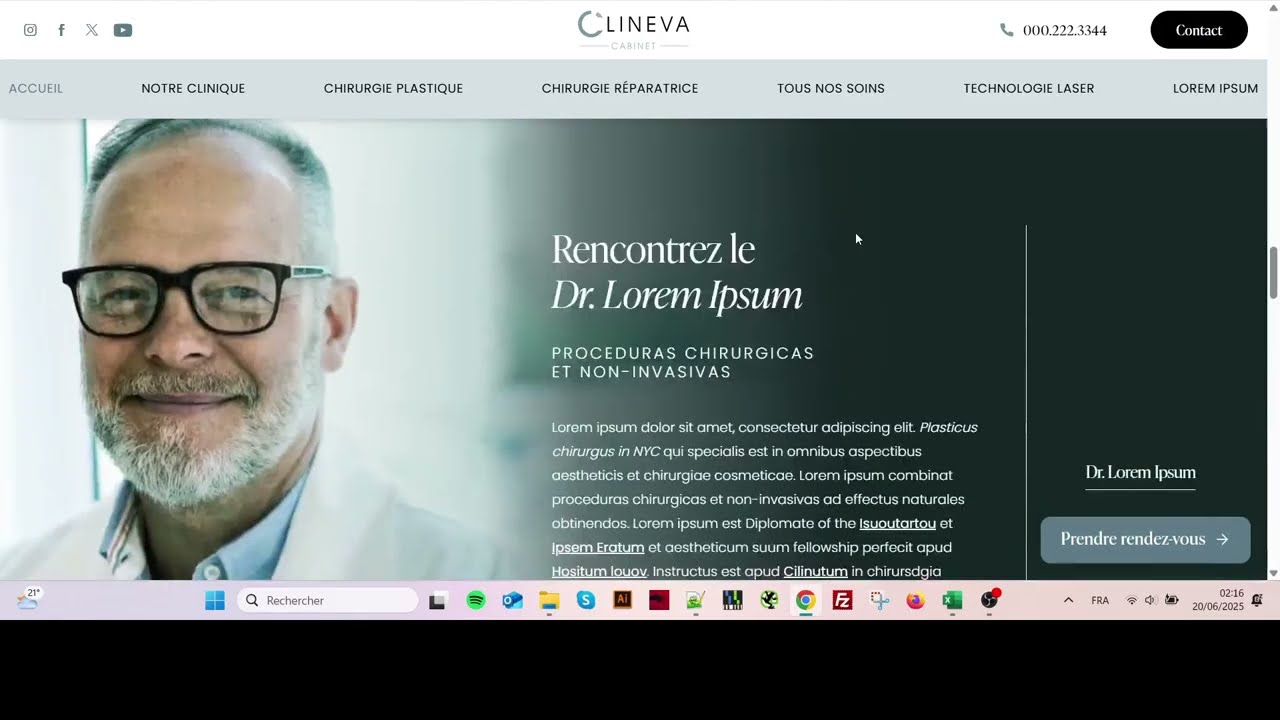Screen dimensions: 1280x720
Task: Open Task View from the taskbar
Action: point(437,600)
